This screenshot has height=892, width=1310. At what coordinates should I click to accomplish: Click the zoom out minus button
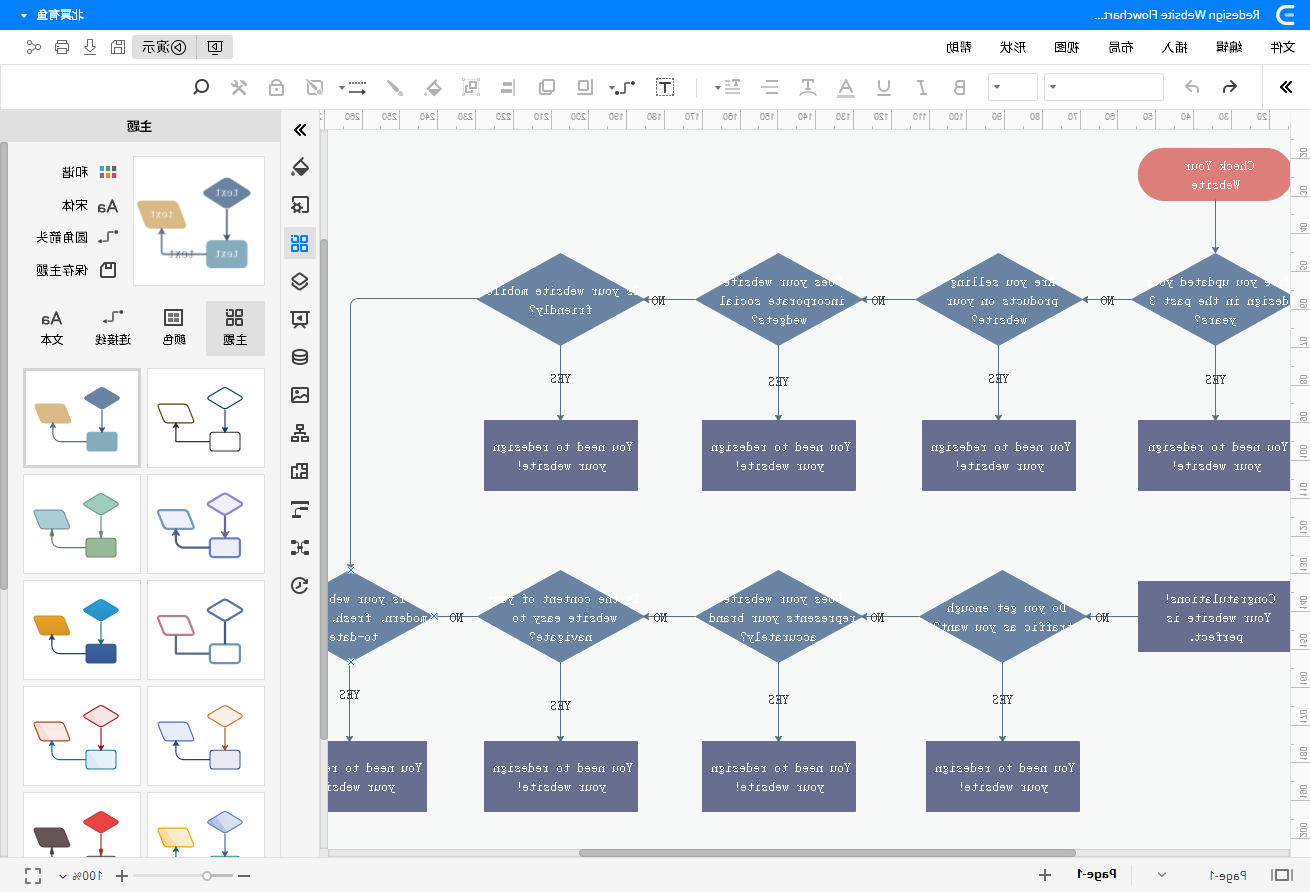244,876
